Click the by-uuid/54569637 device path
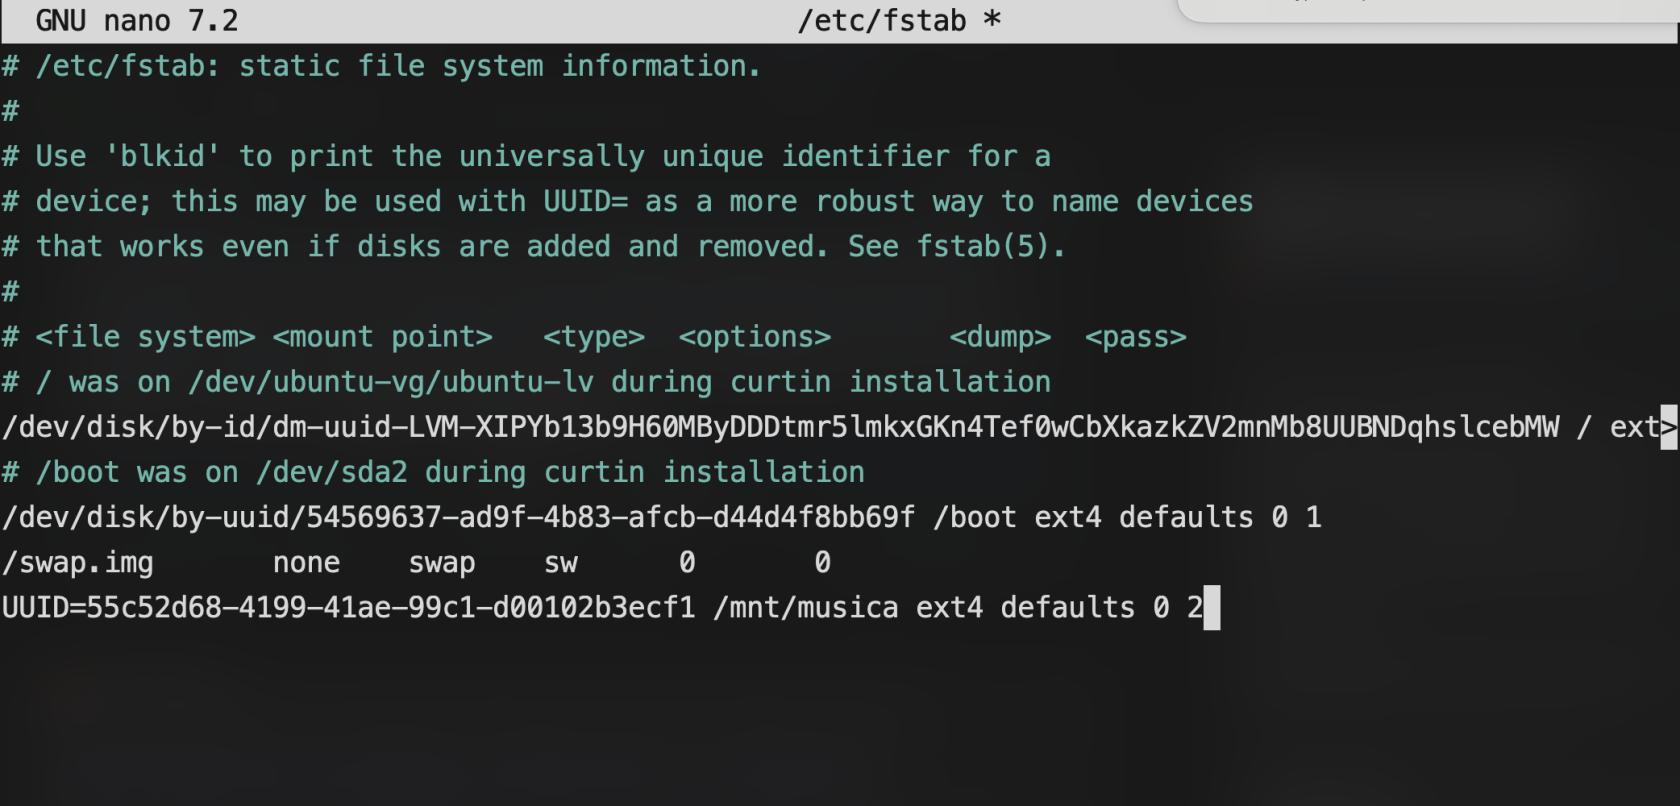1680x806 pixels. [459, 518]
